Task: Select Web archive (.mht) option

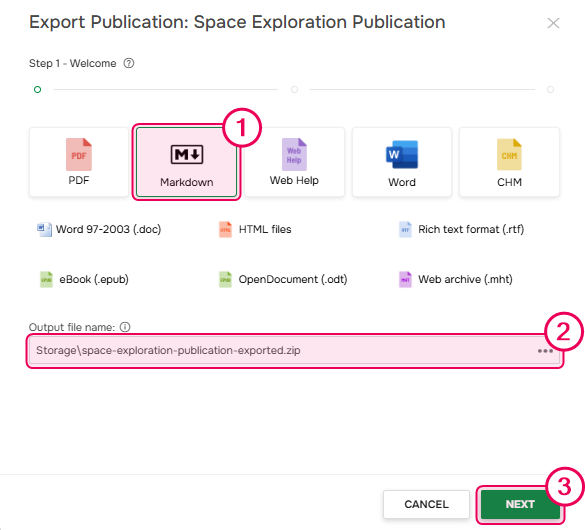Action: point(456,279)
